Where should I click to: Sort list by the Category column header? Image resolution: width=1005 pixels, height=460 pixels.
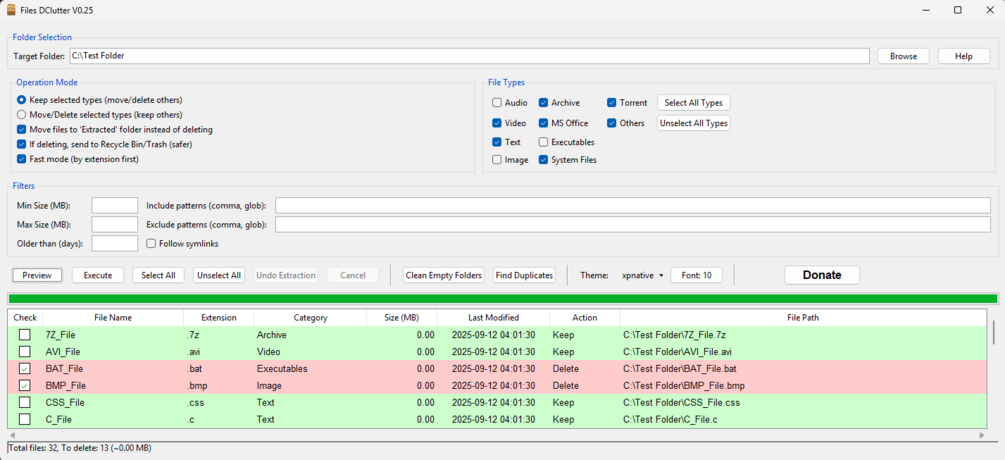pos(310,318)
